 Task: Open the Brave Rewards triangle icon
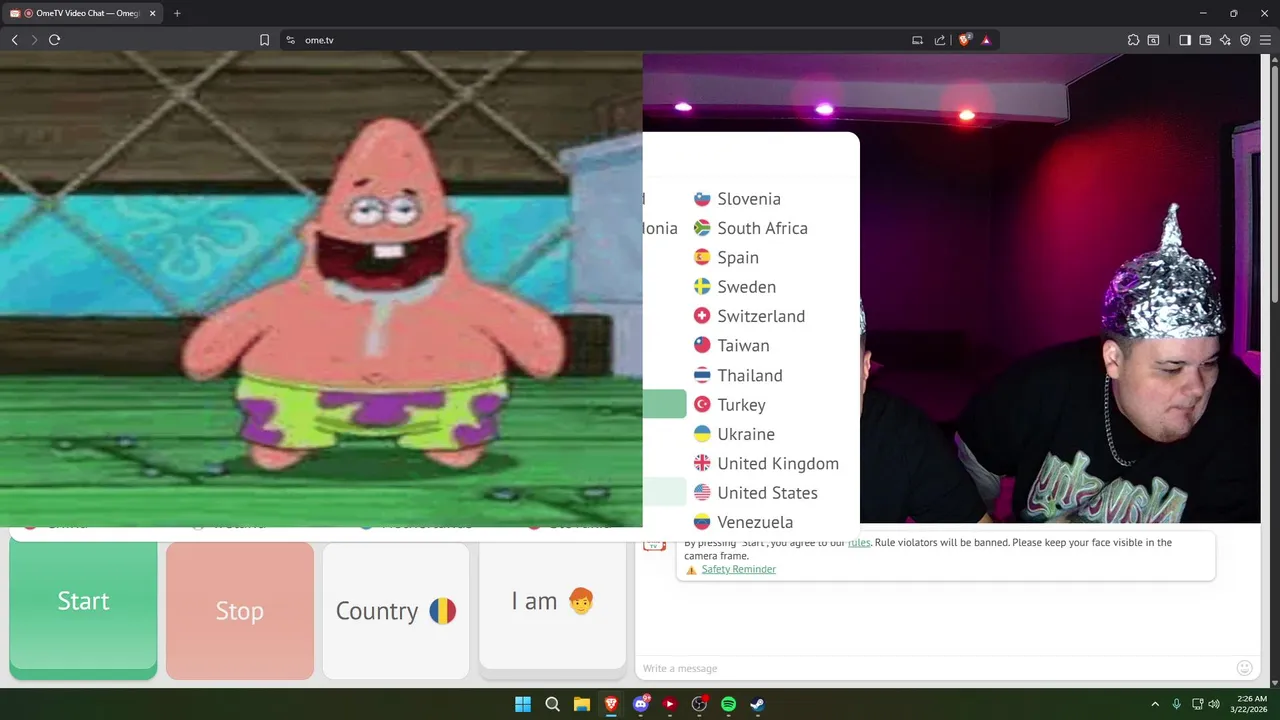coord(986,40)
